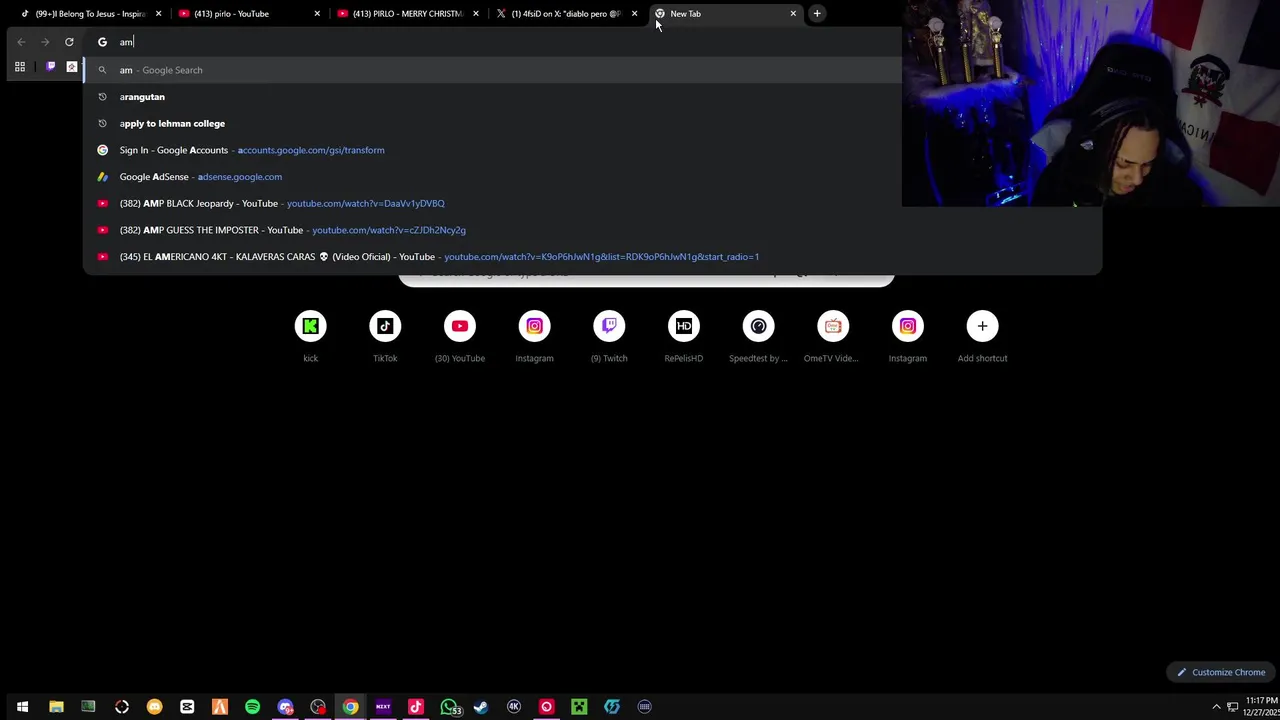
Task: Open EL AMERICANO 4KT KALAVERAS CARAS suggestion
Action: click(592, 257)
